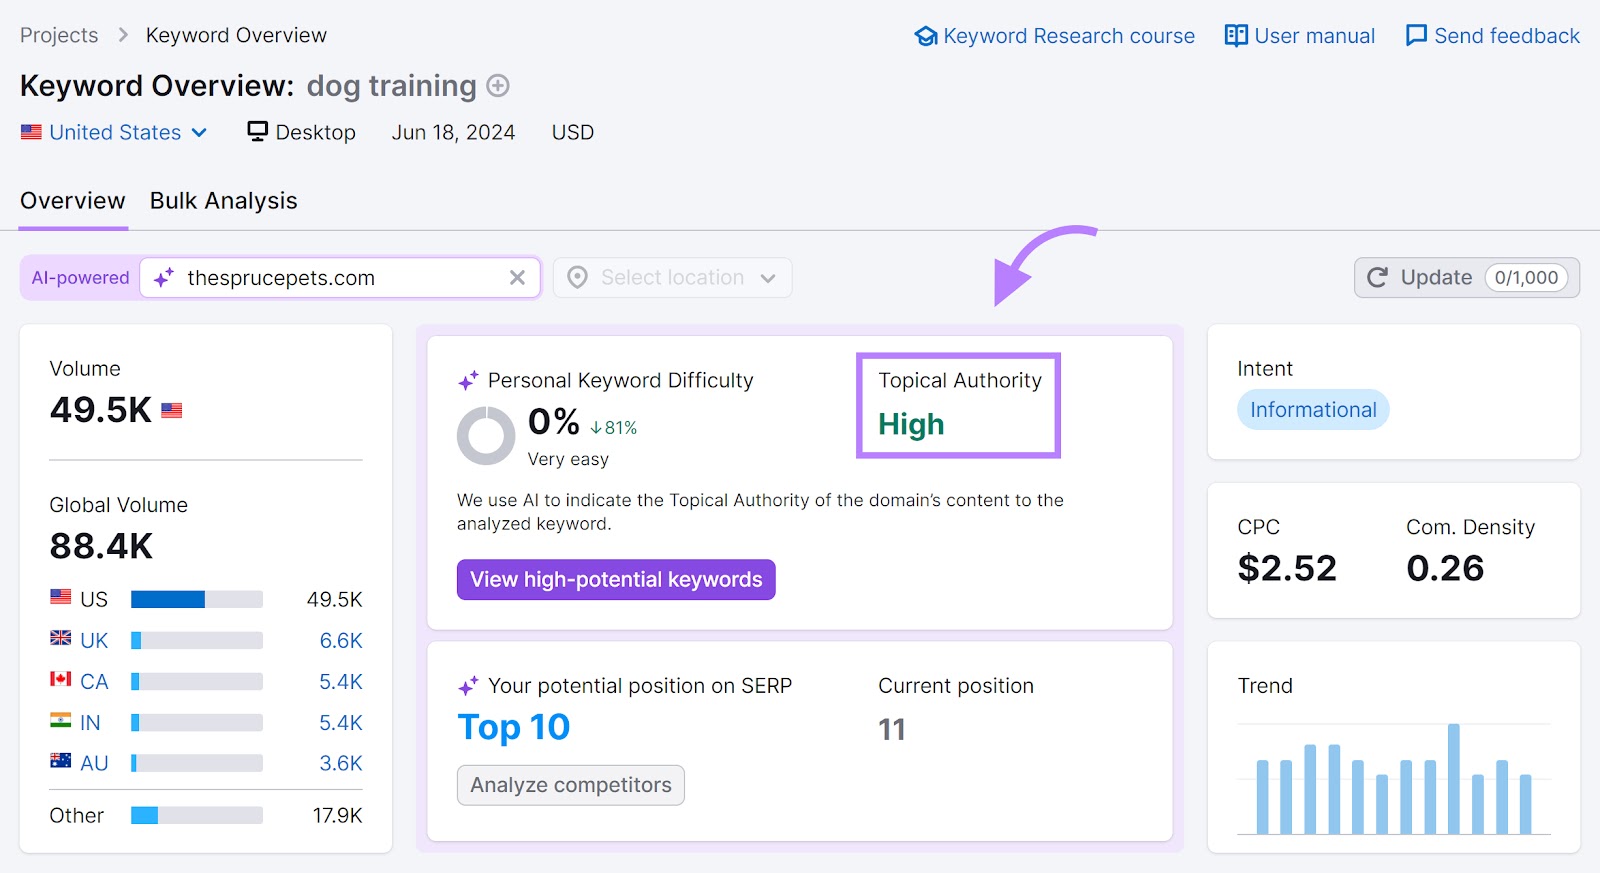
Task: Click the refresh icon in Update button
Action: pos(1378,278)
